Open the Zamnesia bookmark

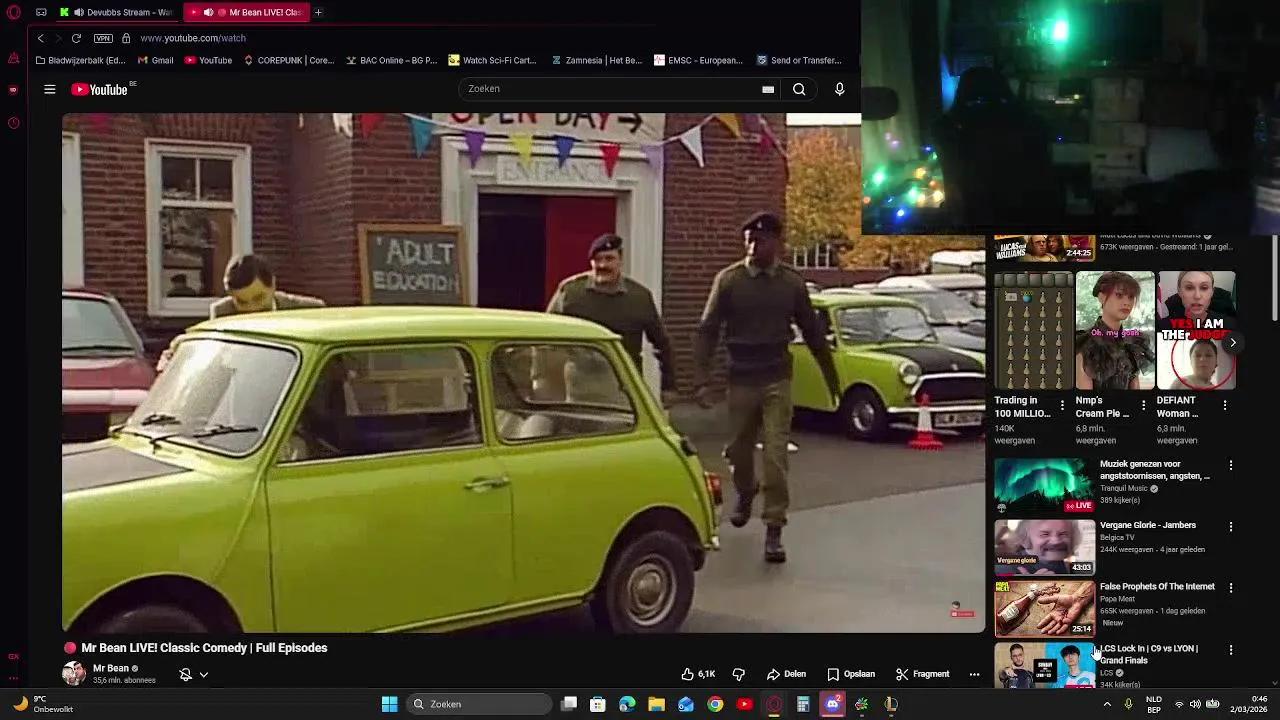(596, 60)
